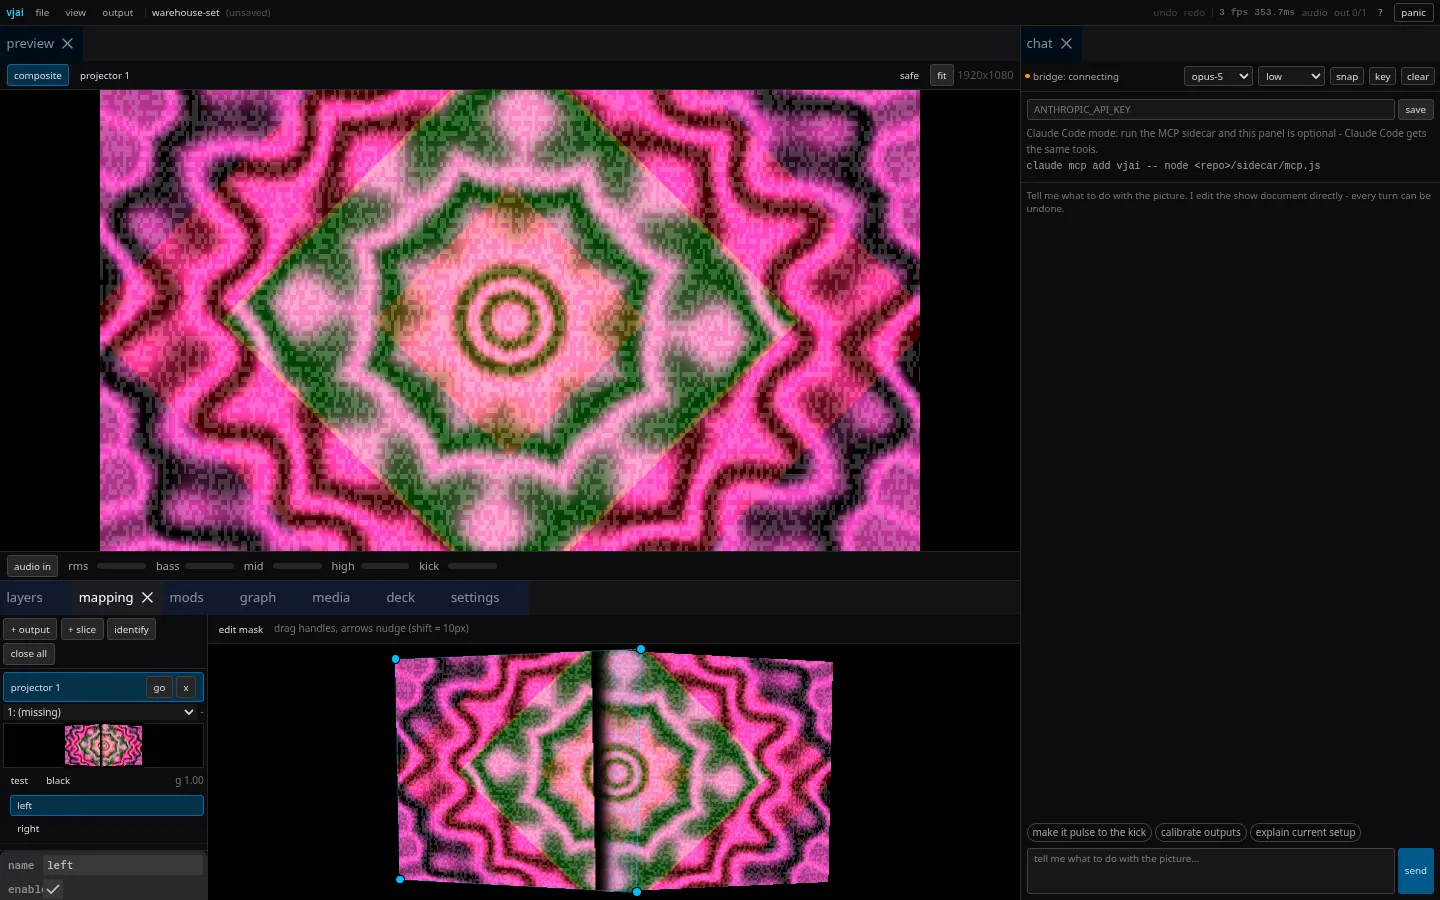
Task: Click the vjai app logo
Action: pyautogui.click(x=15, y=13)
